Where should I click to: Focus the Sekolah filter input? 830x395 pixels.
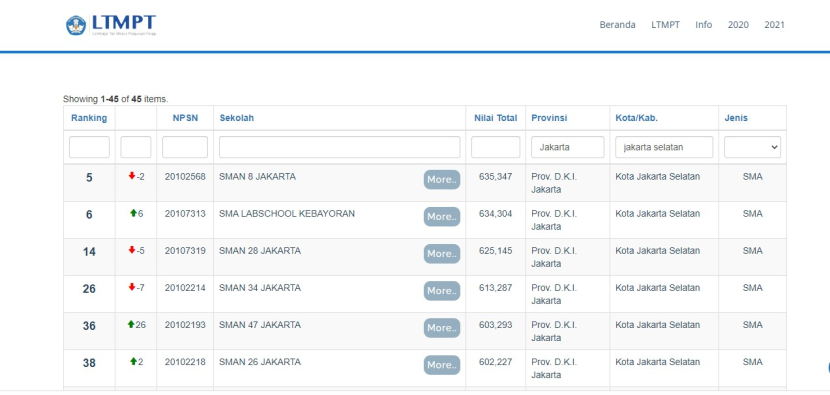click(x=339, y=147)
